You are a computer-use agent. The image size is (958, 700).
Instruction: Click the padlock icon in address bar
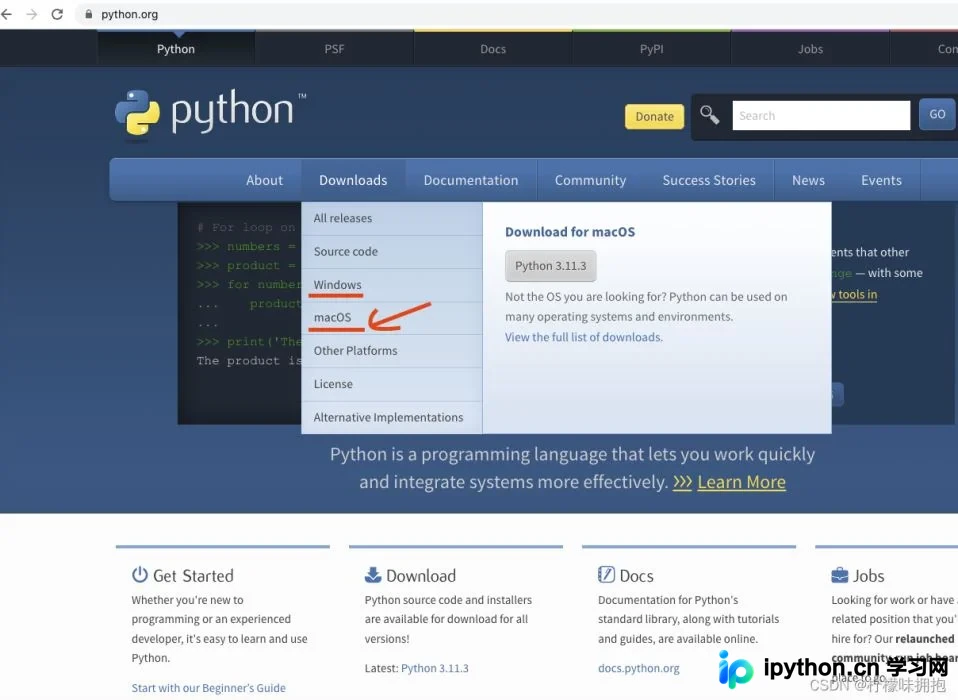tap(89, 14)
